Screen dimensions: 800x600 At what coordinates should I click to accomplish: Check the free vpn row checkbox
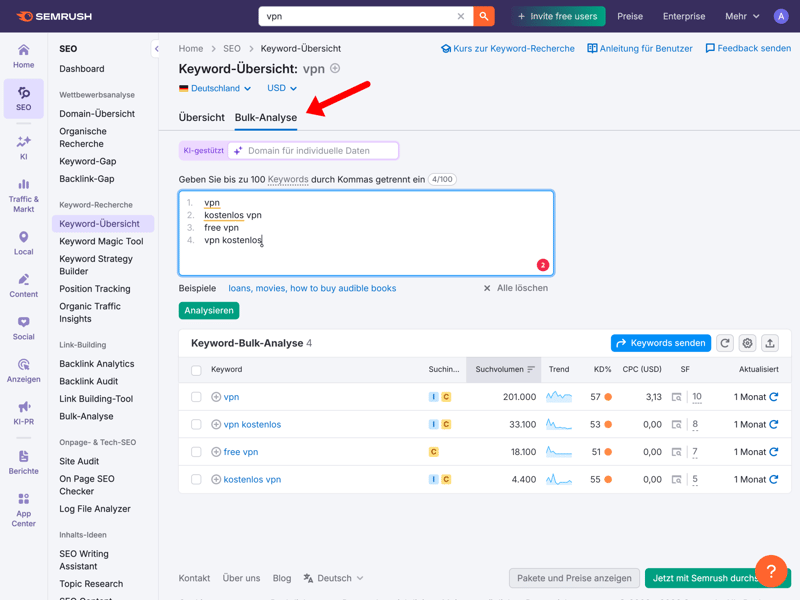click(196, 452)
